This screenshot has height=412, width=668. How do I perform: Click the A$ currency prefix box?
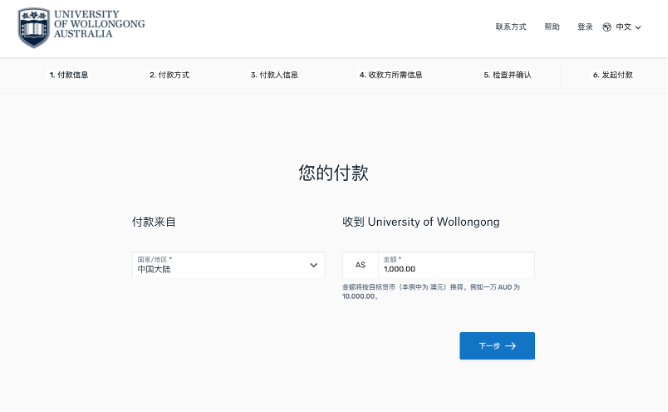(x=360, y=265)
